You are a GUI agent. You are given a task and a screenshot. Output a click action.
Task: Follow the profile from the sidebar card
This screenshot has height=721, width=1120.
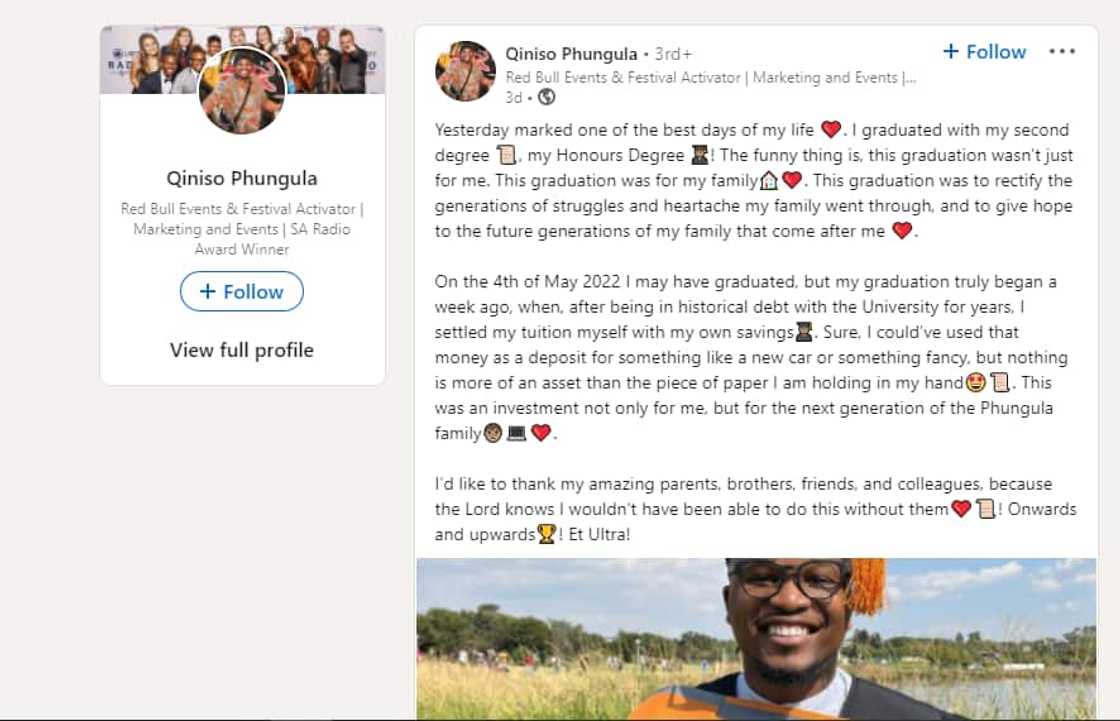point(241,291)
